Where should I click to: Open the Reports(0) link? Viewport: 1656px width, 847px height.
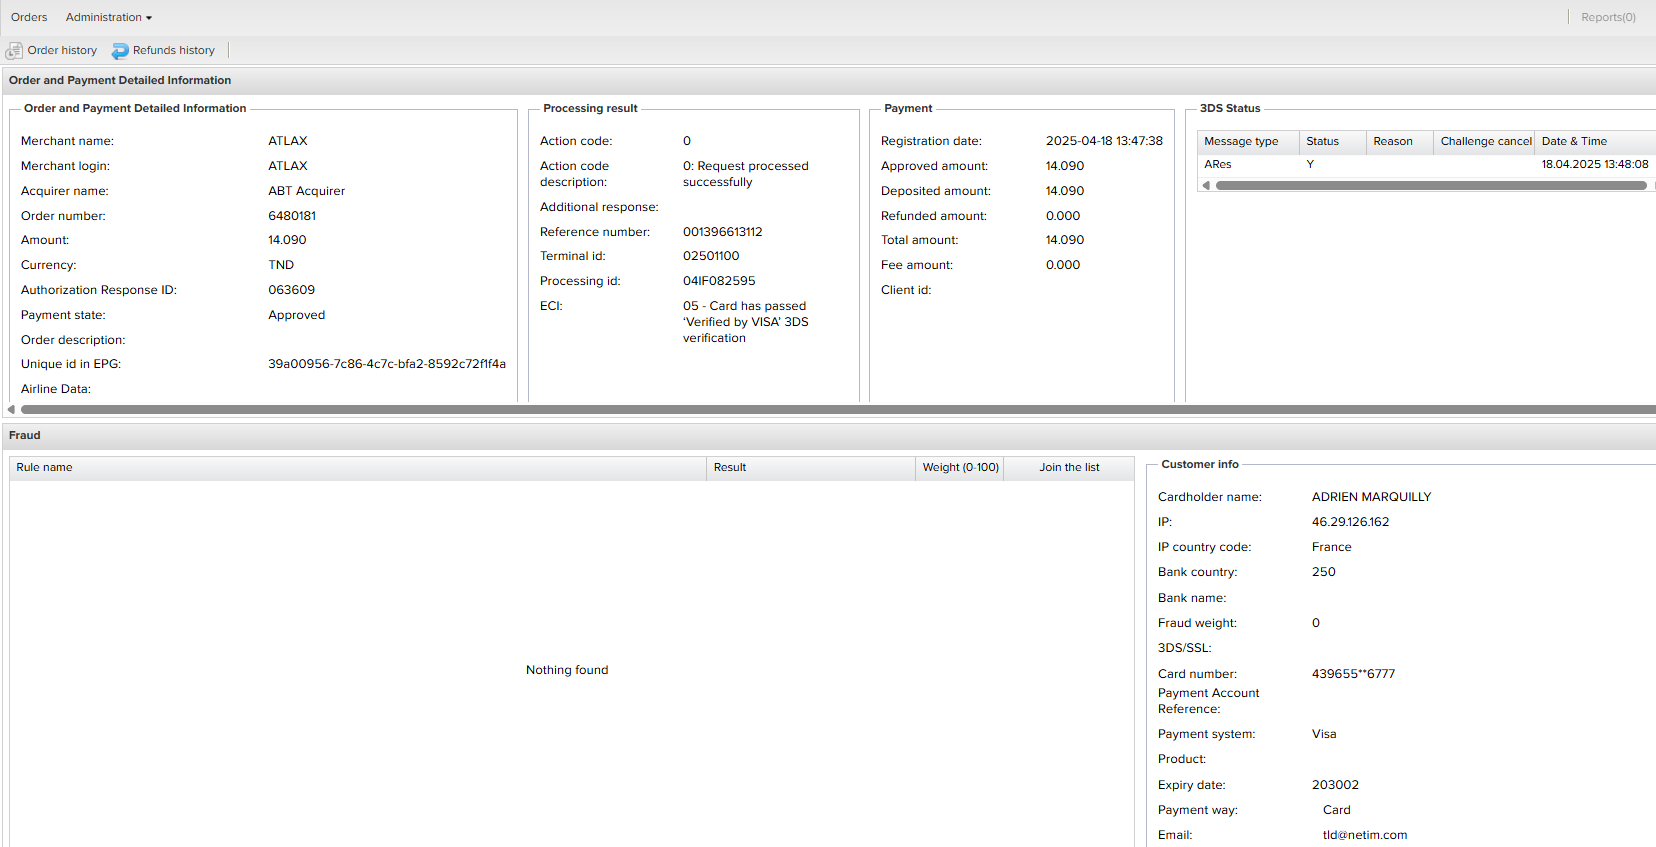[x=1607, y=17]
